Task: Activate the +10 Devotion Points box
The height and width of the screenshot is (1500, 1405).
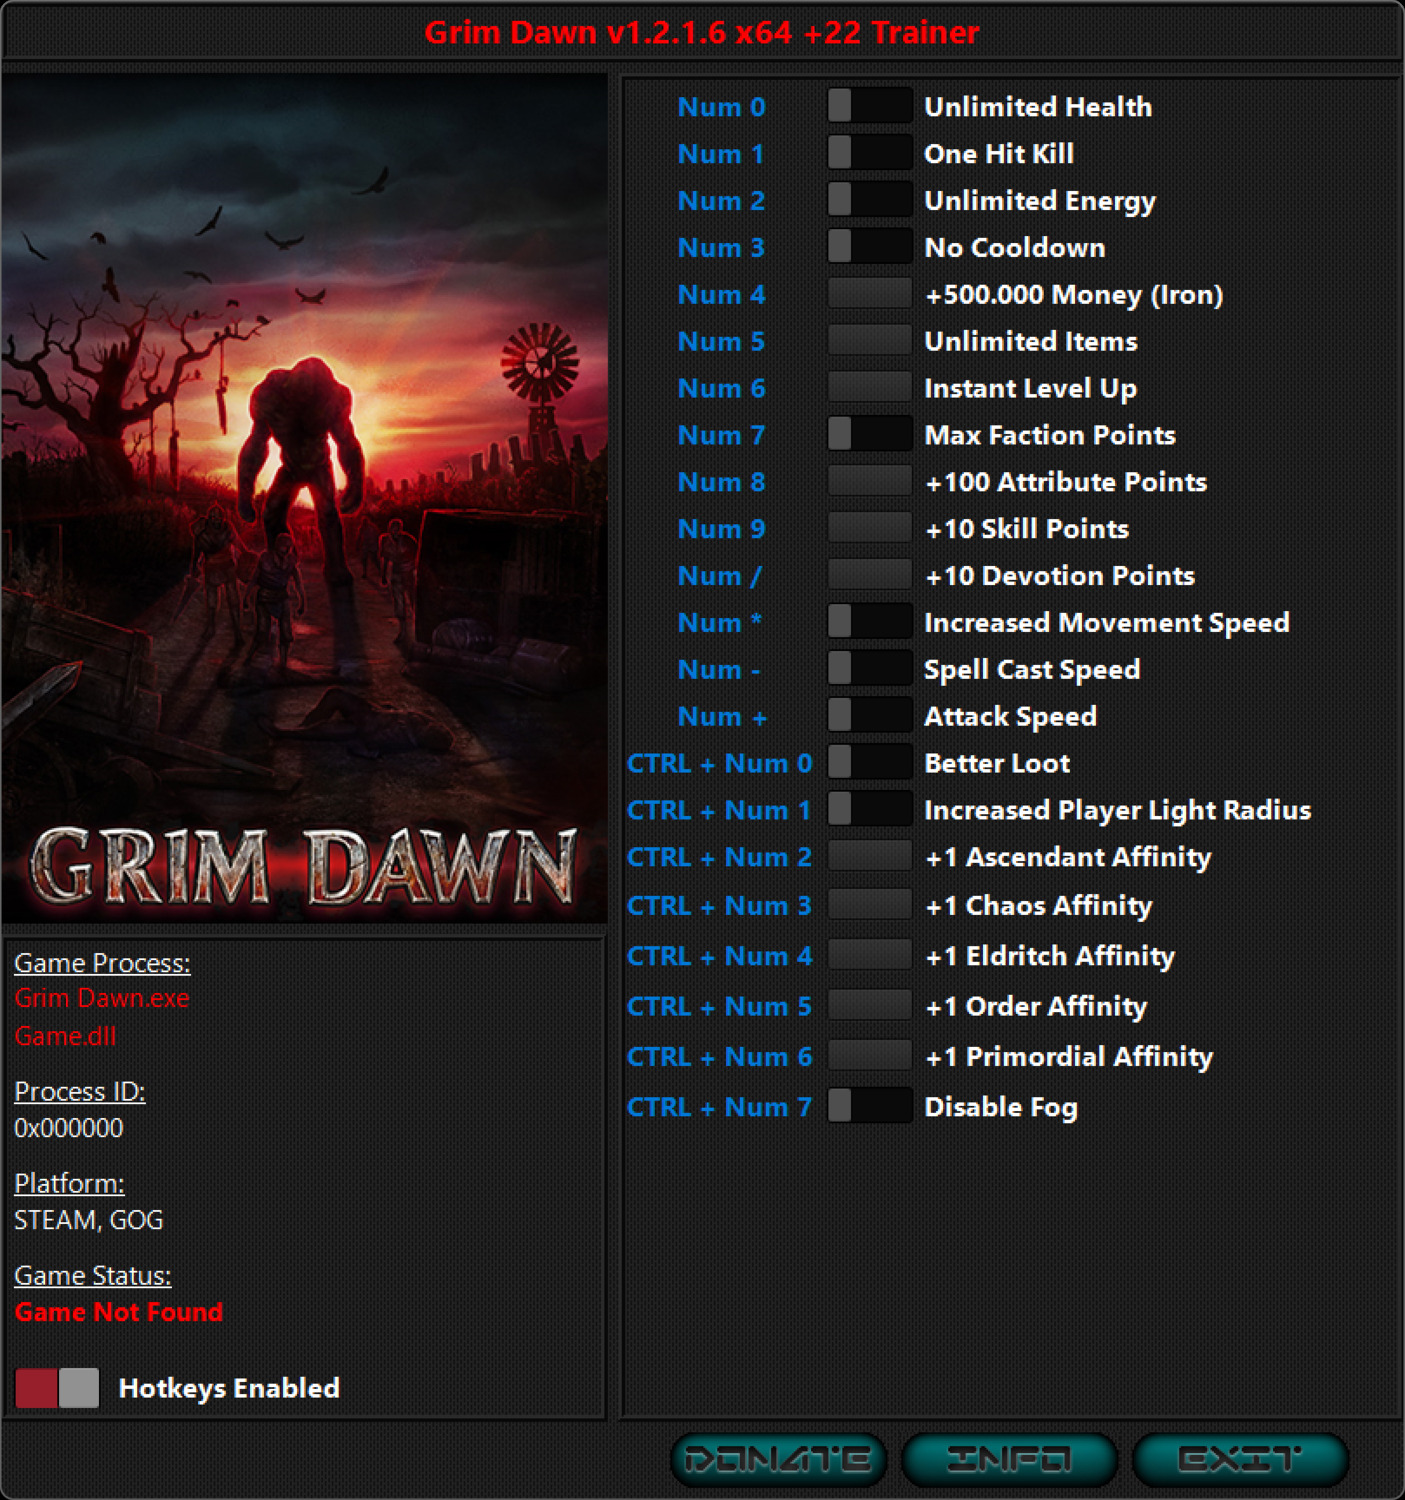Action: (870, 576)
